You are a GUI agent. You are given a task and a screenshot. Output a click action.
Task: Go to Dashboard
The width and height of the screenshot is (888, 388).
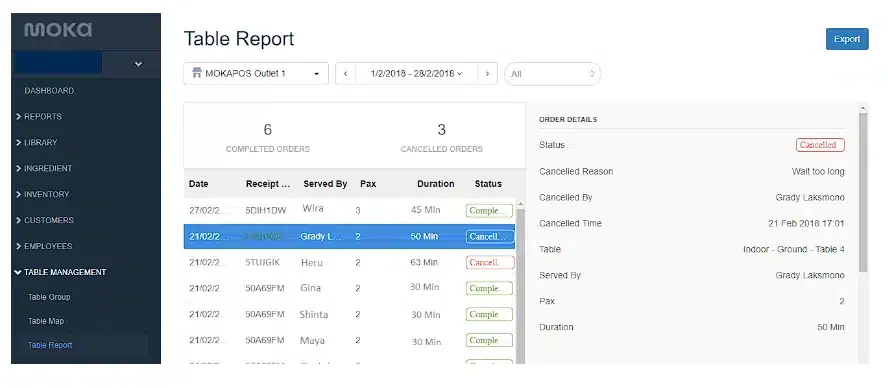[x=49, y=91]
